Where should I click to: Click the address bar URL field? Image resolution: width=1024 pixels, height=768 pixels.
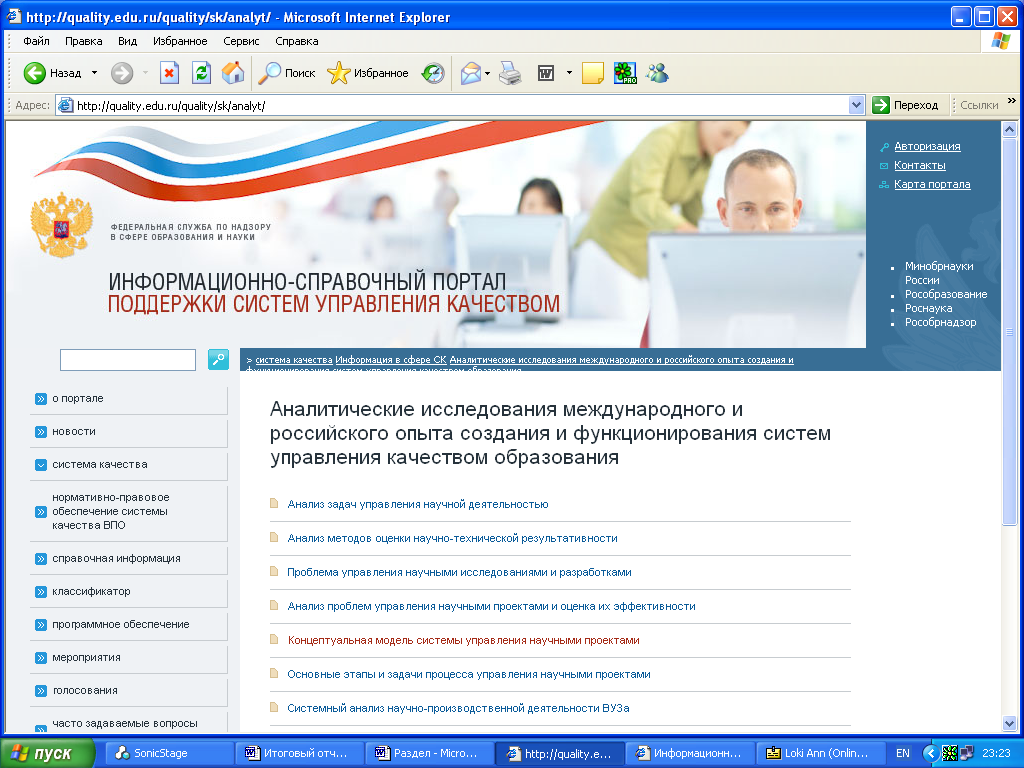(x=461, y=105)
